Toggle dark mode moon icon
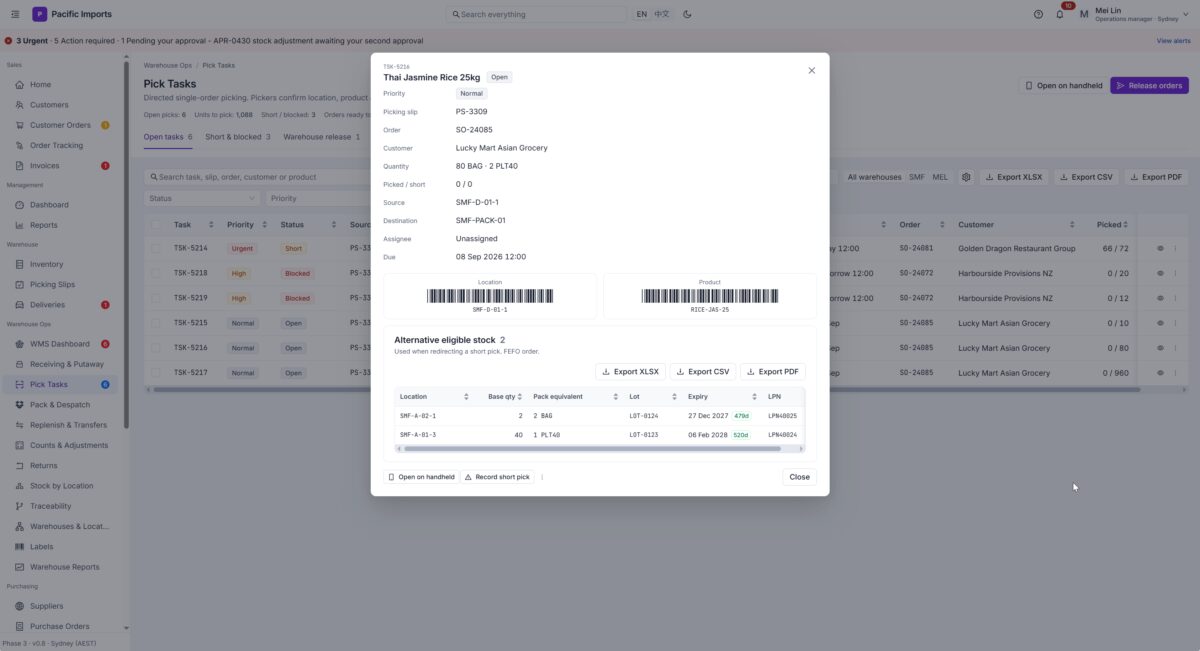This screenshot has height=651, width=1200. [687, 14]
